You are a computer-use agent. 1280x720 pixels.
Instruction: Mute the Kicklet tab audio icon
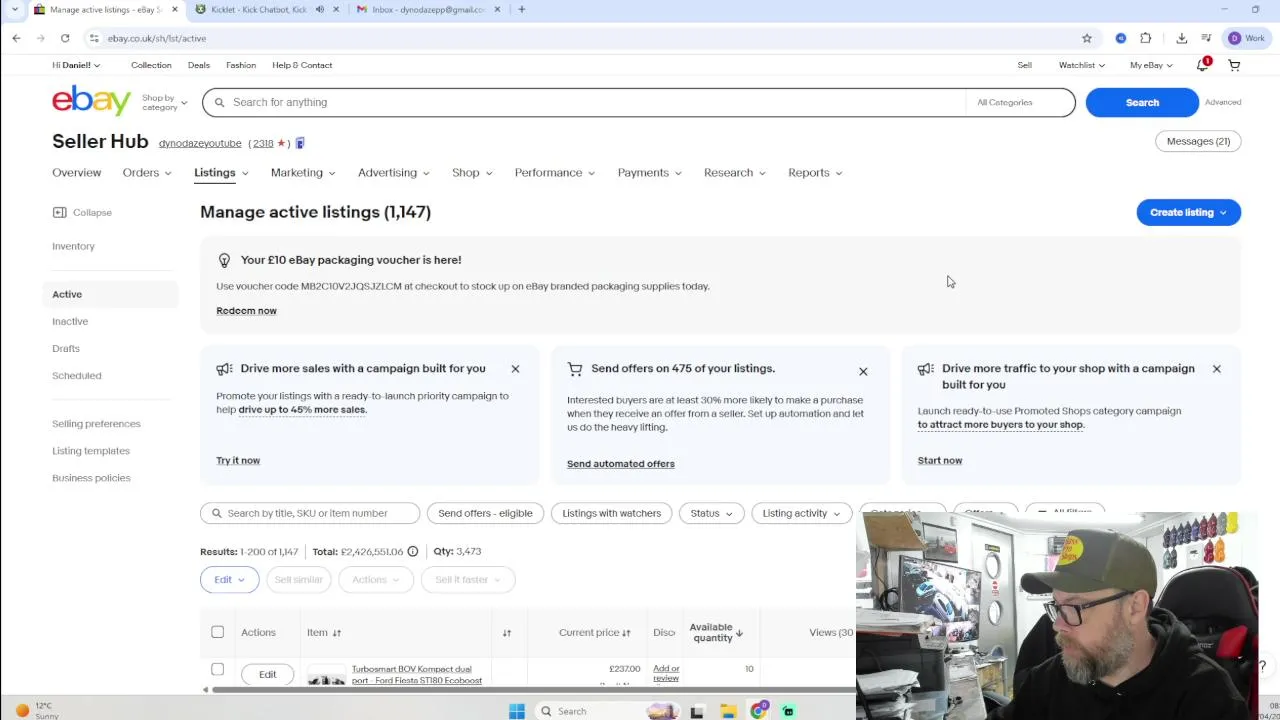point(320,9)
